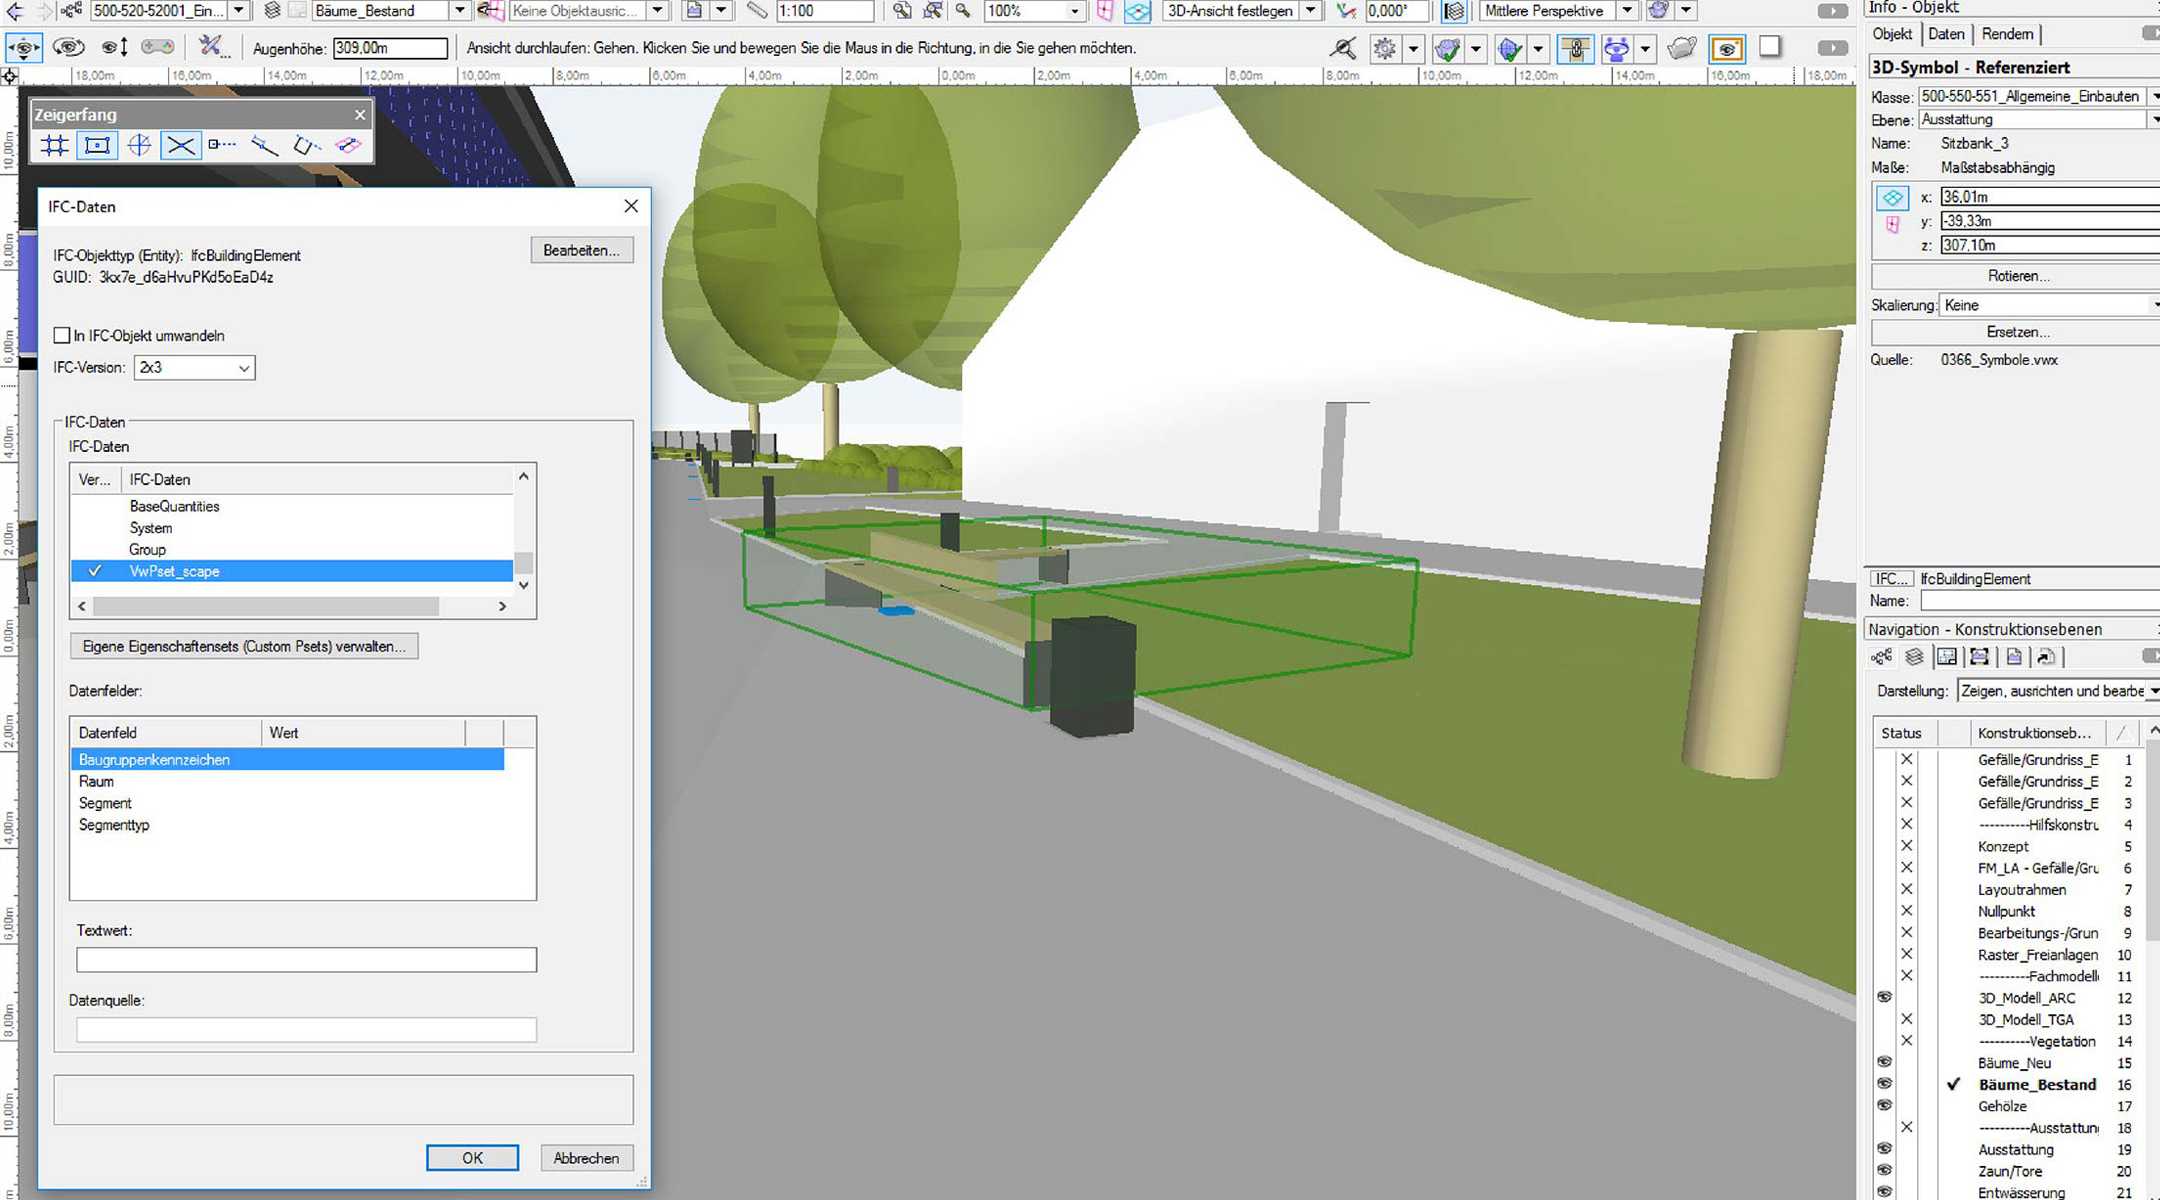The height and width of the screenshot is (1200, 2160).
Task: Click OK in IFC-Daten dialog
Action: pos(472,1158)
